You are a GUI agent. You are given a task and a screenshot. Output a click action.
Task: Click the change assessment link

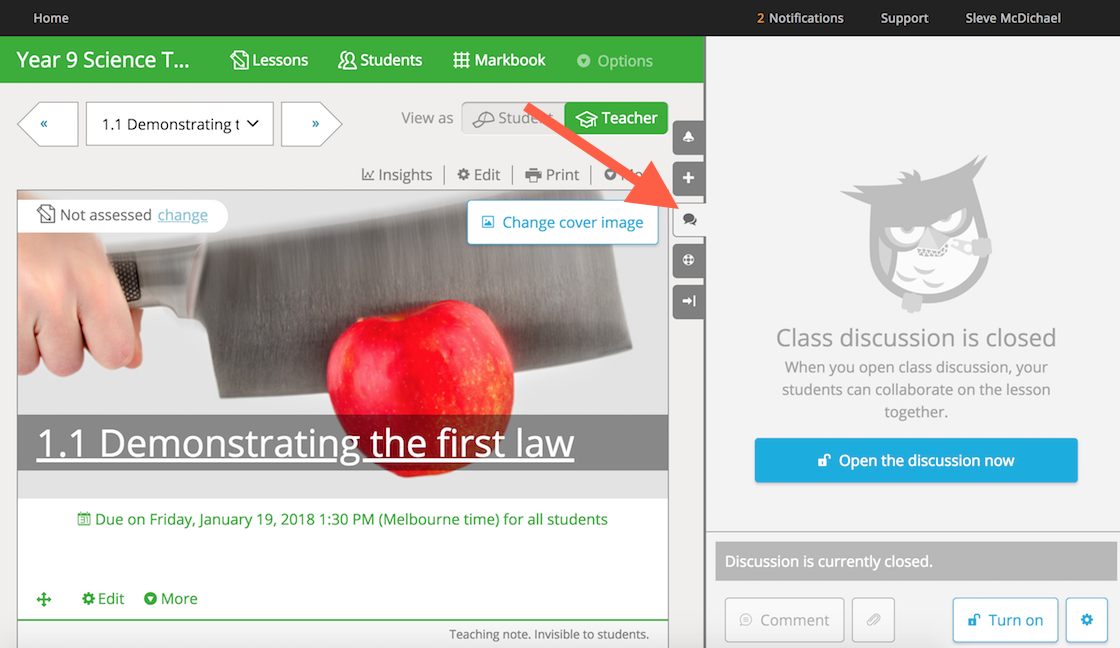(x=183, y=215)
